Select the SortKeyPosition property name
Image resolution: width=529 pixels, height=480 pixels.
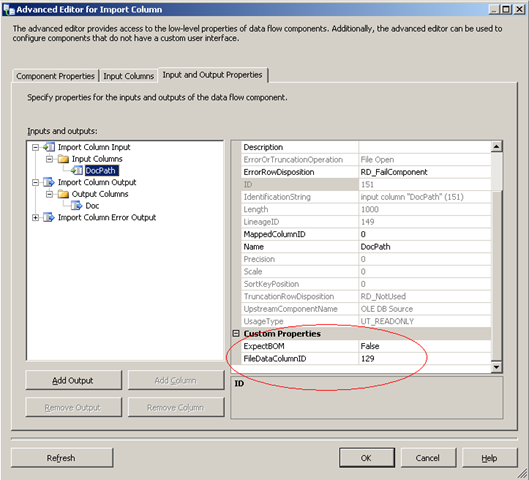272,284
